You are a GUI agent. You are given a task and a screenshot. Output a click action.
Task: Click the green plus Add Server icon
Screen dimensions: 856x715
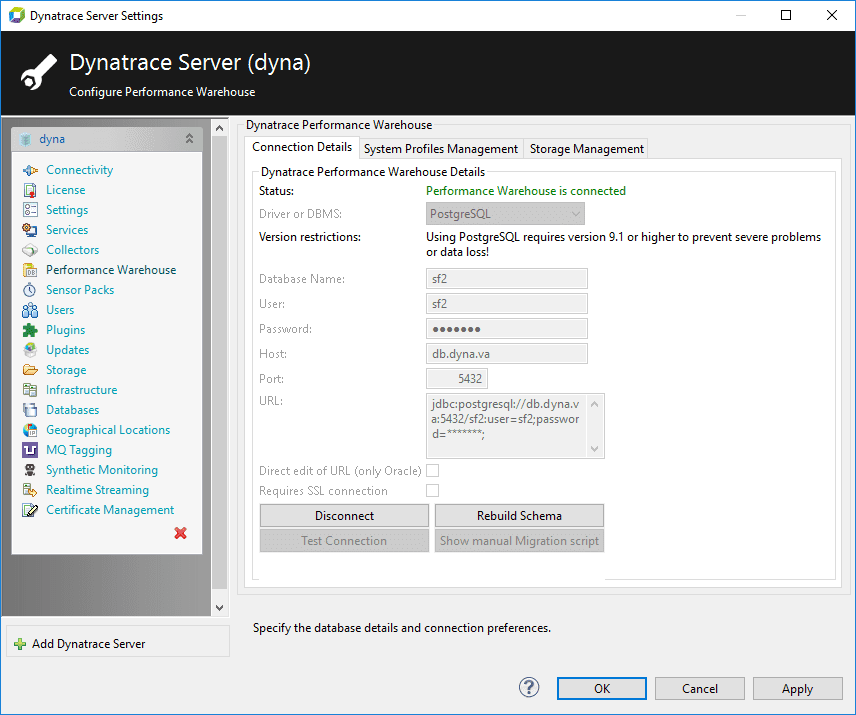click(x=20, y=644)
